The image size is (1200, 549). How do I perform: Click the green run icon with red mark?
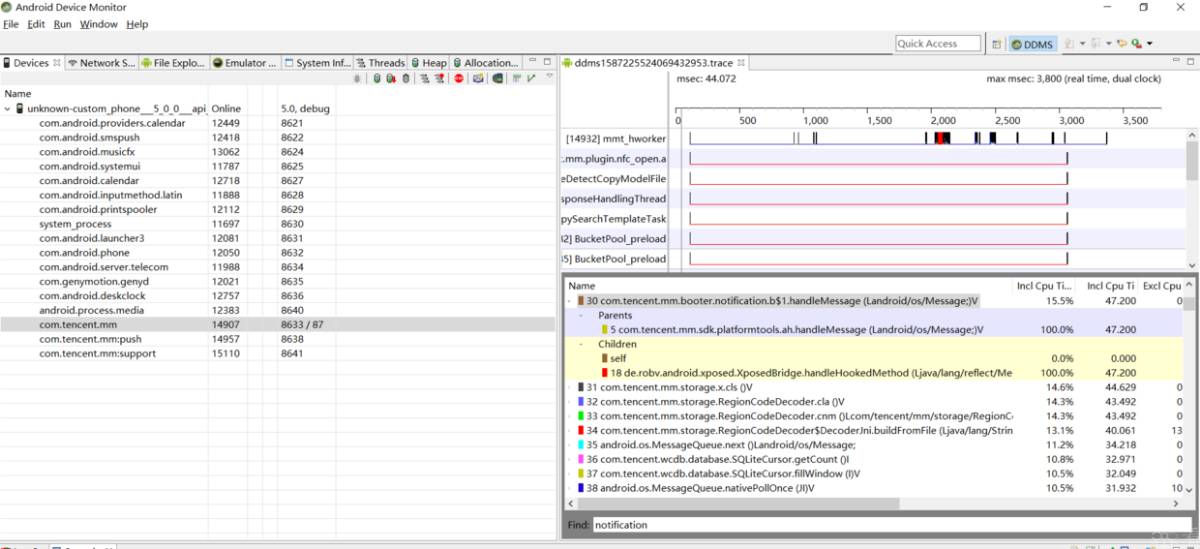click(1137, 44)
